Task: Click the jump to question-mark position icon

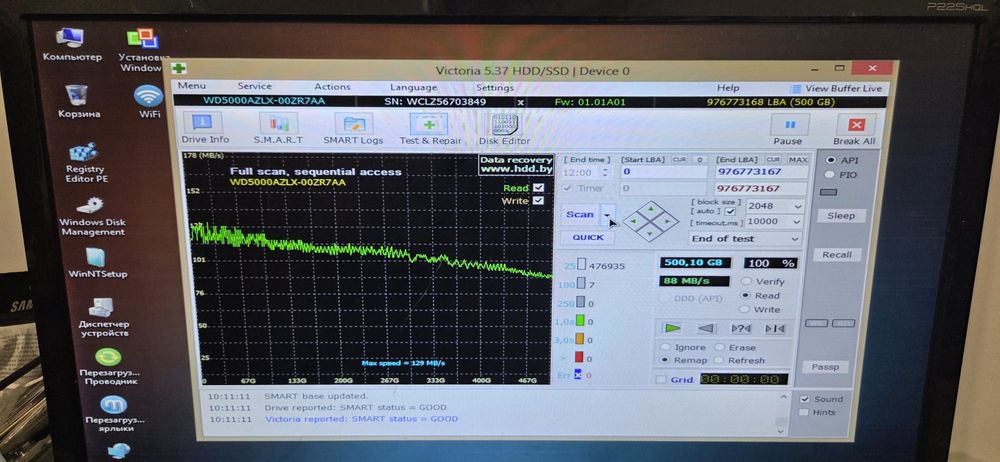Action: [x=740, y=328]
